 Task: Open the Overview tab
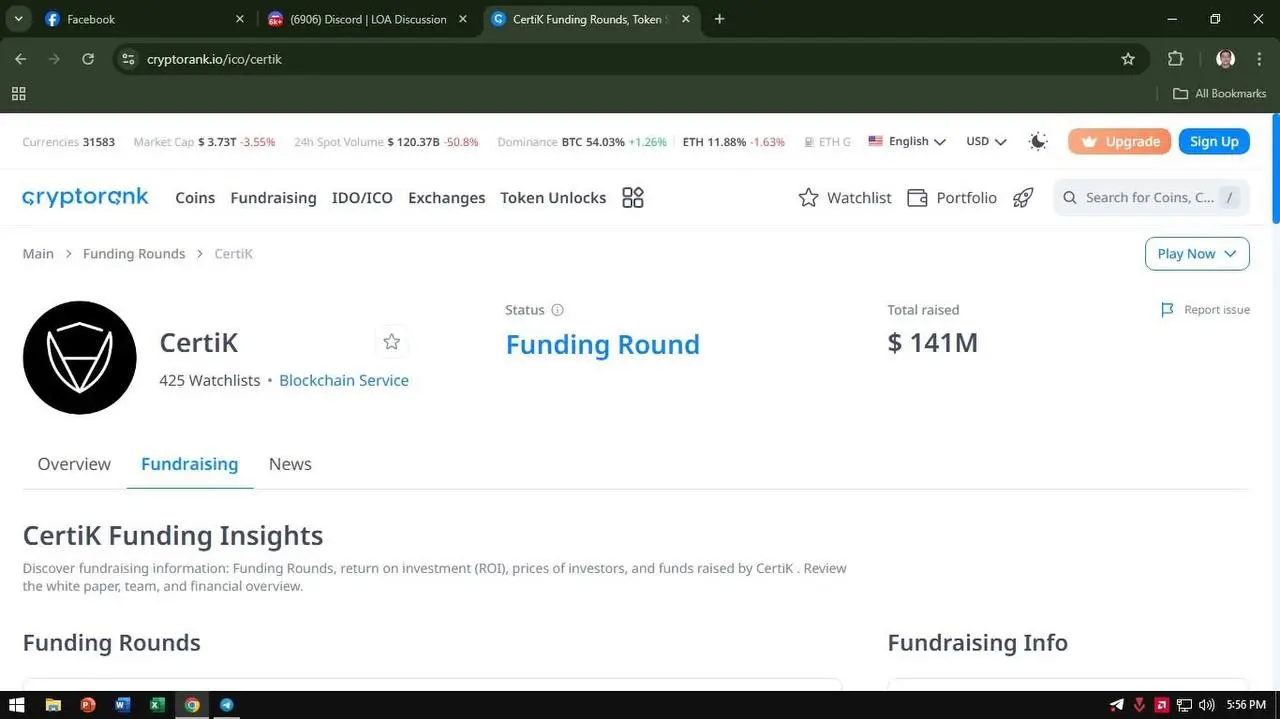74,464
